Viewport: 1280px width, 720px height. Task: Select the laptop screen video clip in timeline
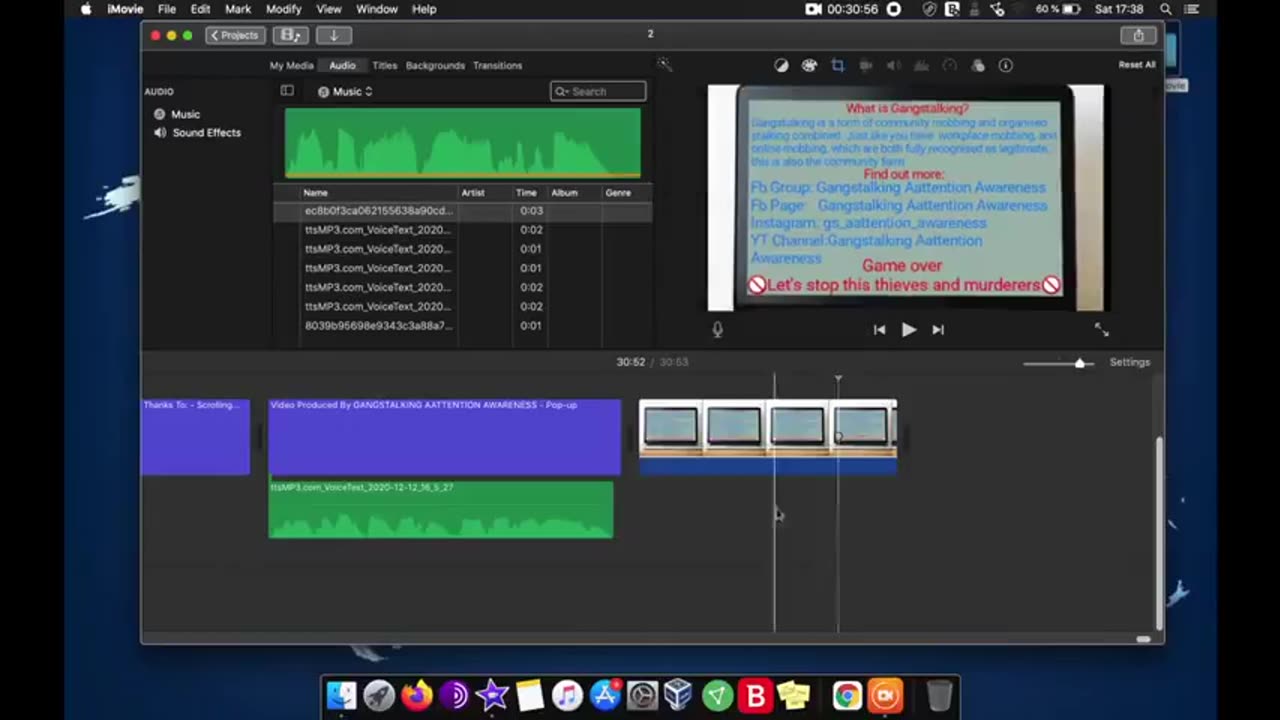coord(768,437)
